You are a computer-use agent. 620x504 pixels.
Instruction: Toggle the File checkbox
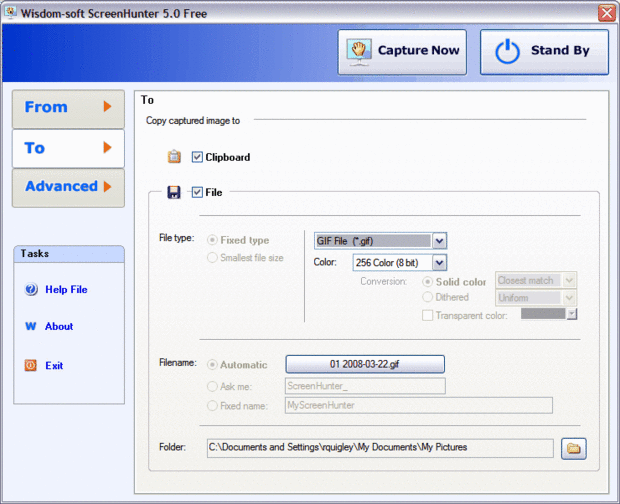(197, 193)
